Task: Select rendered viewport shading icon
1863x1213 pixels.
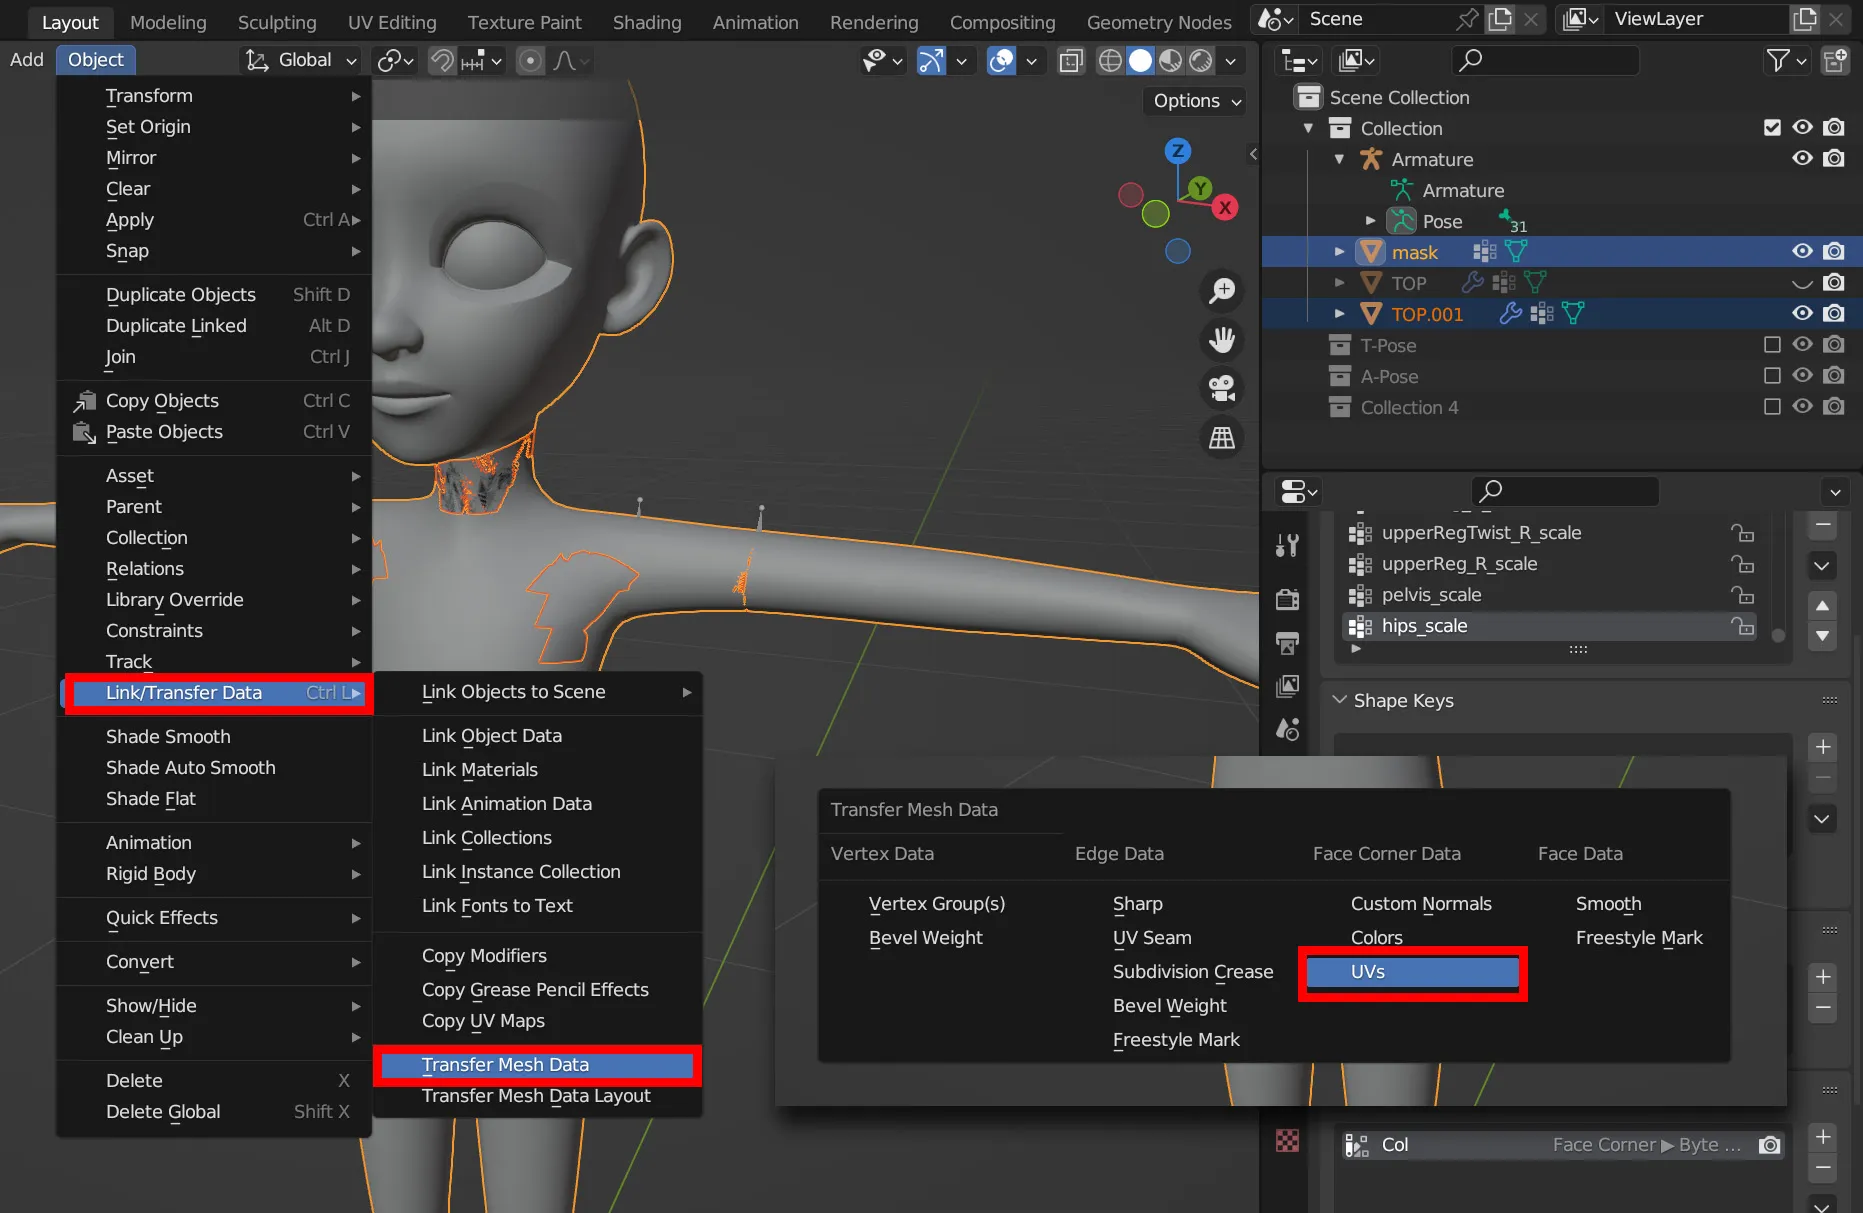Action: [1200, 61]
